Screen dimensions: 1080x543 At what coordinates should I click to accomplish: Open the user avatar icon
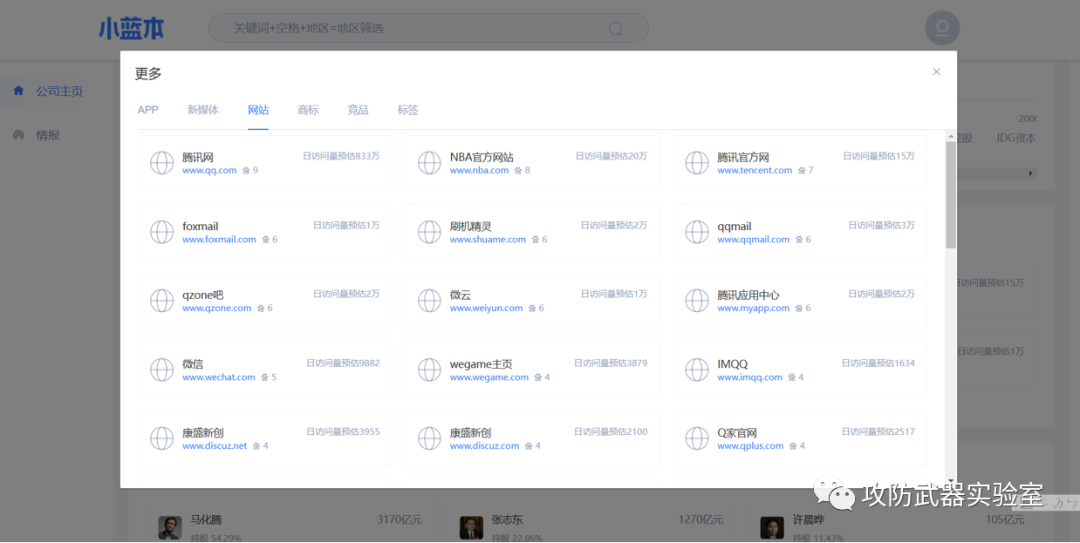coord(942,28)
